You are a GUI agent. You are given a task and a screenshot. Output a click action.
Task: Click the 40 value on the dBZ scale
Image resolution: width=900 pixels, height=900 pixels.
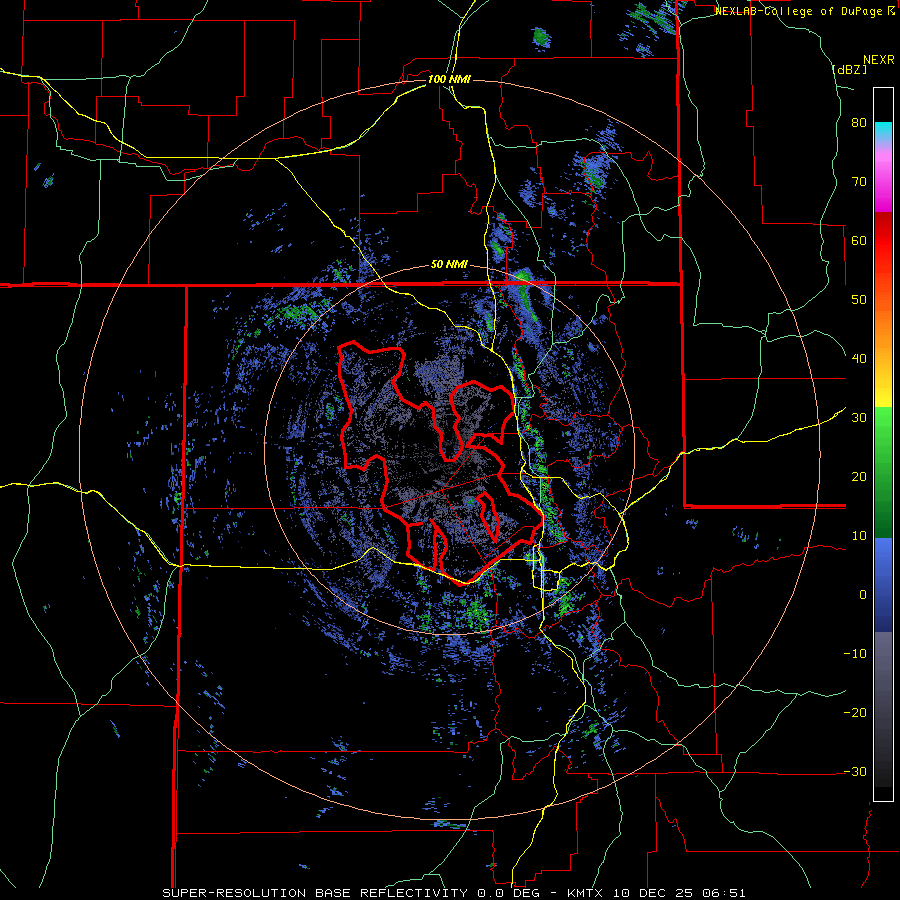click(859, 359)
